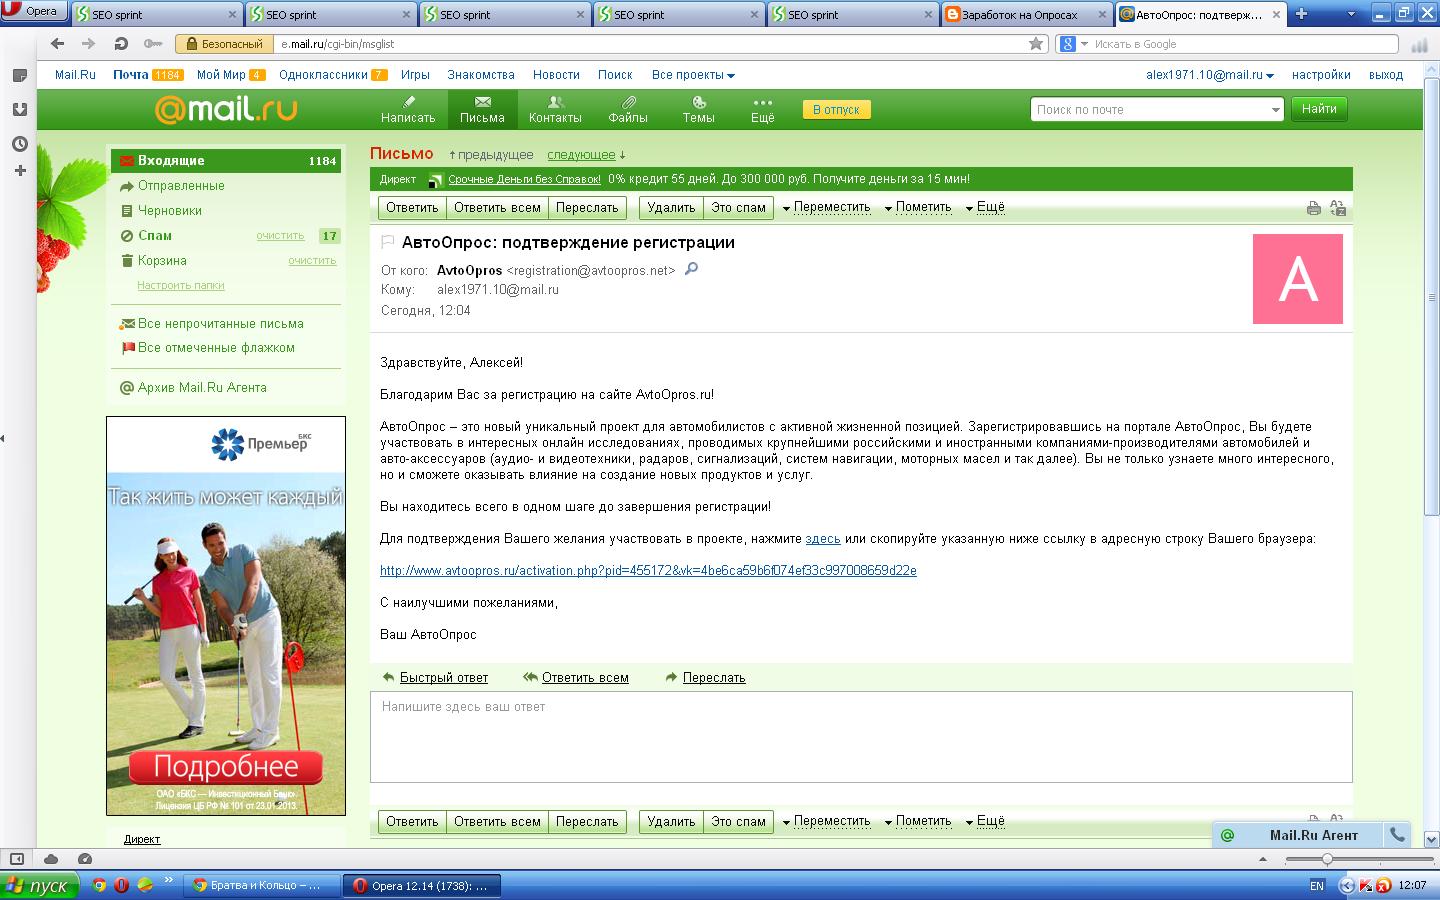Viewport: 1440px width, 900px height.
Task: Go to Игры in the top navigation
Action: 415,75
